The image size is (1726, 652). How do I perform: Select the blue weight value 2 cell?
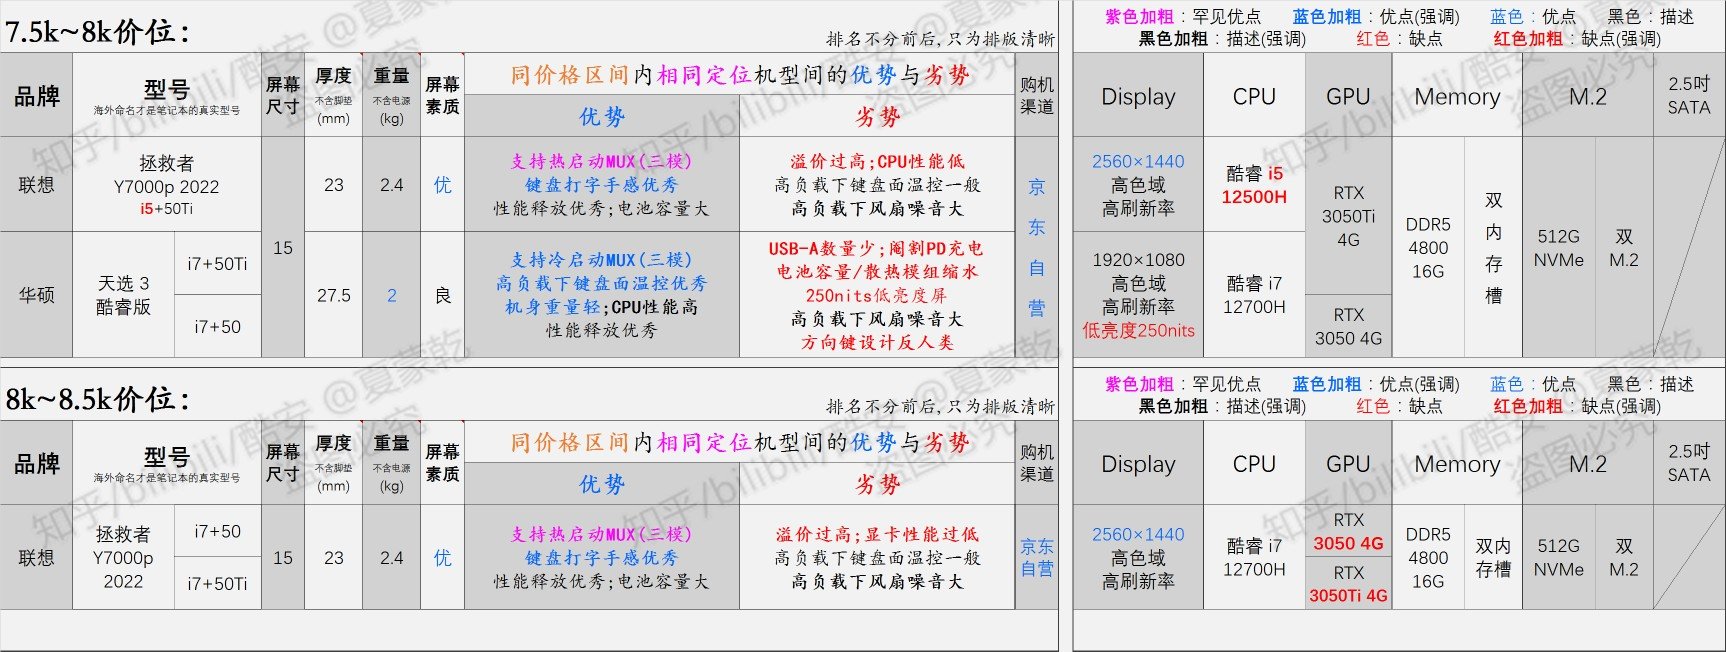392,295
